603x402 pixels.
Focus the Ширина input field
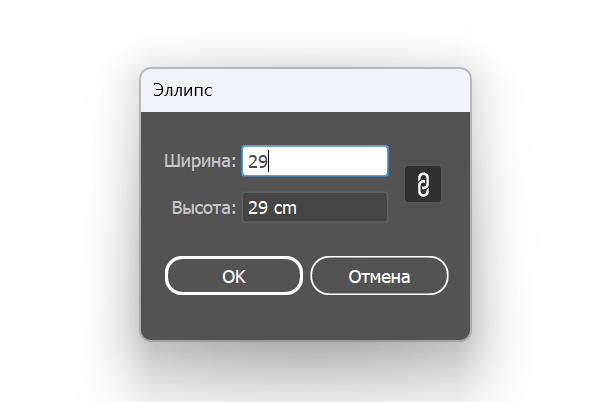[x=315, y=161]
